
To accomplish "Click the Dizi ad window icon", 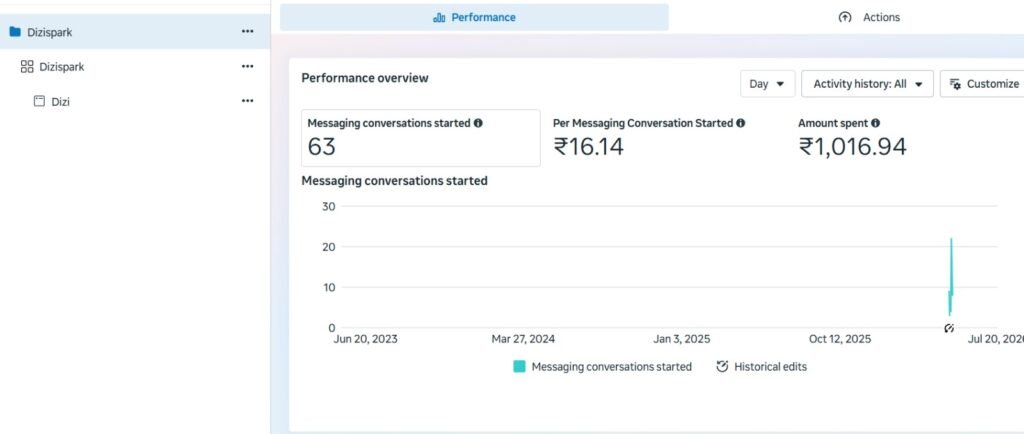I will (39, 101).
